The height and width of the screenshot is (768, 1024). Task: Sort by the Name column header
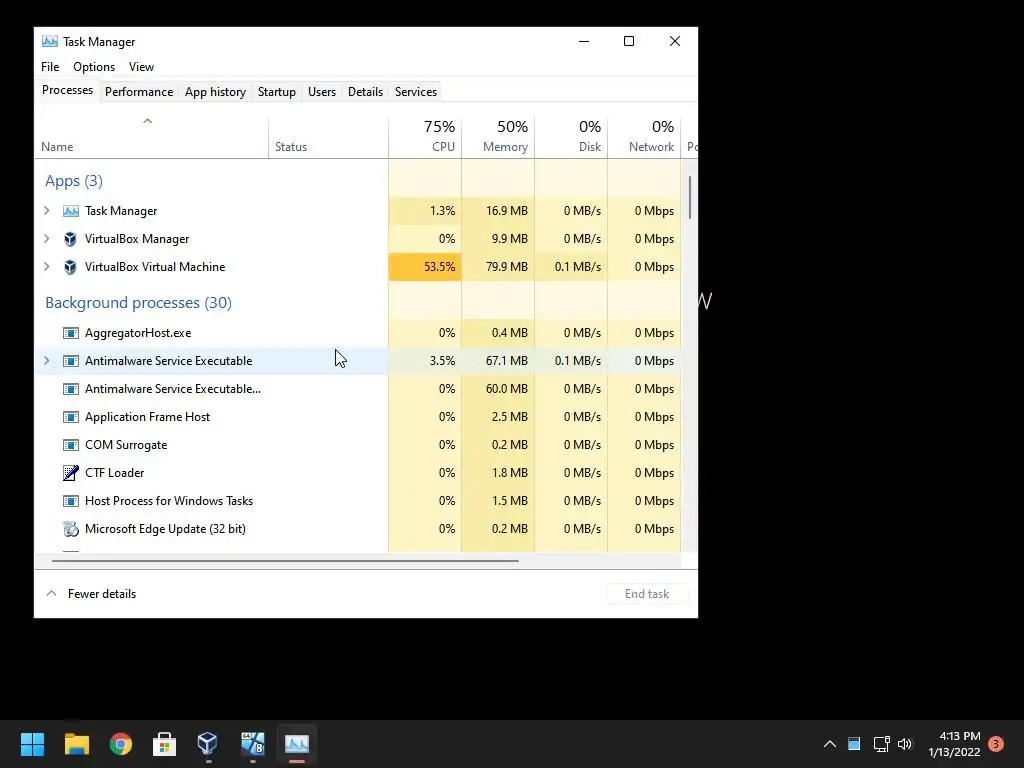pyautogui.click(x=152, y=136)
